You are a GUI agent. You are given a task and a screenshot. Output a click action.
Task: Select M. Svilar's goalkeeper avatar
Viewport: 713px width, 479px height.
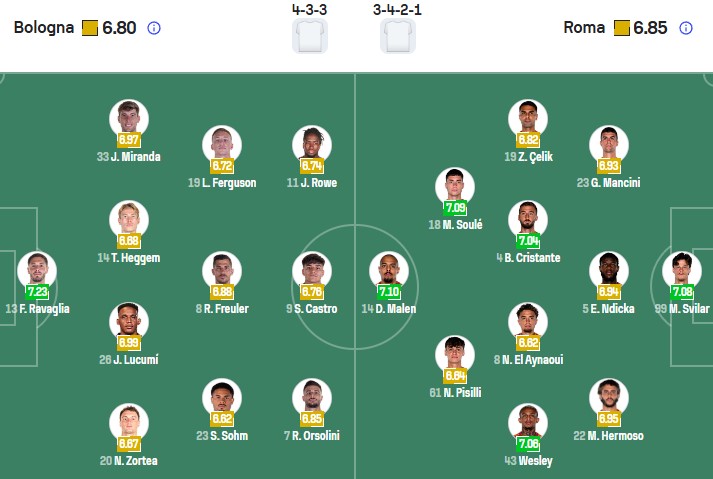[x=682, y=270]
